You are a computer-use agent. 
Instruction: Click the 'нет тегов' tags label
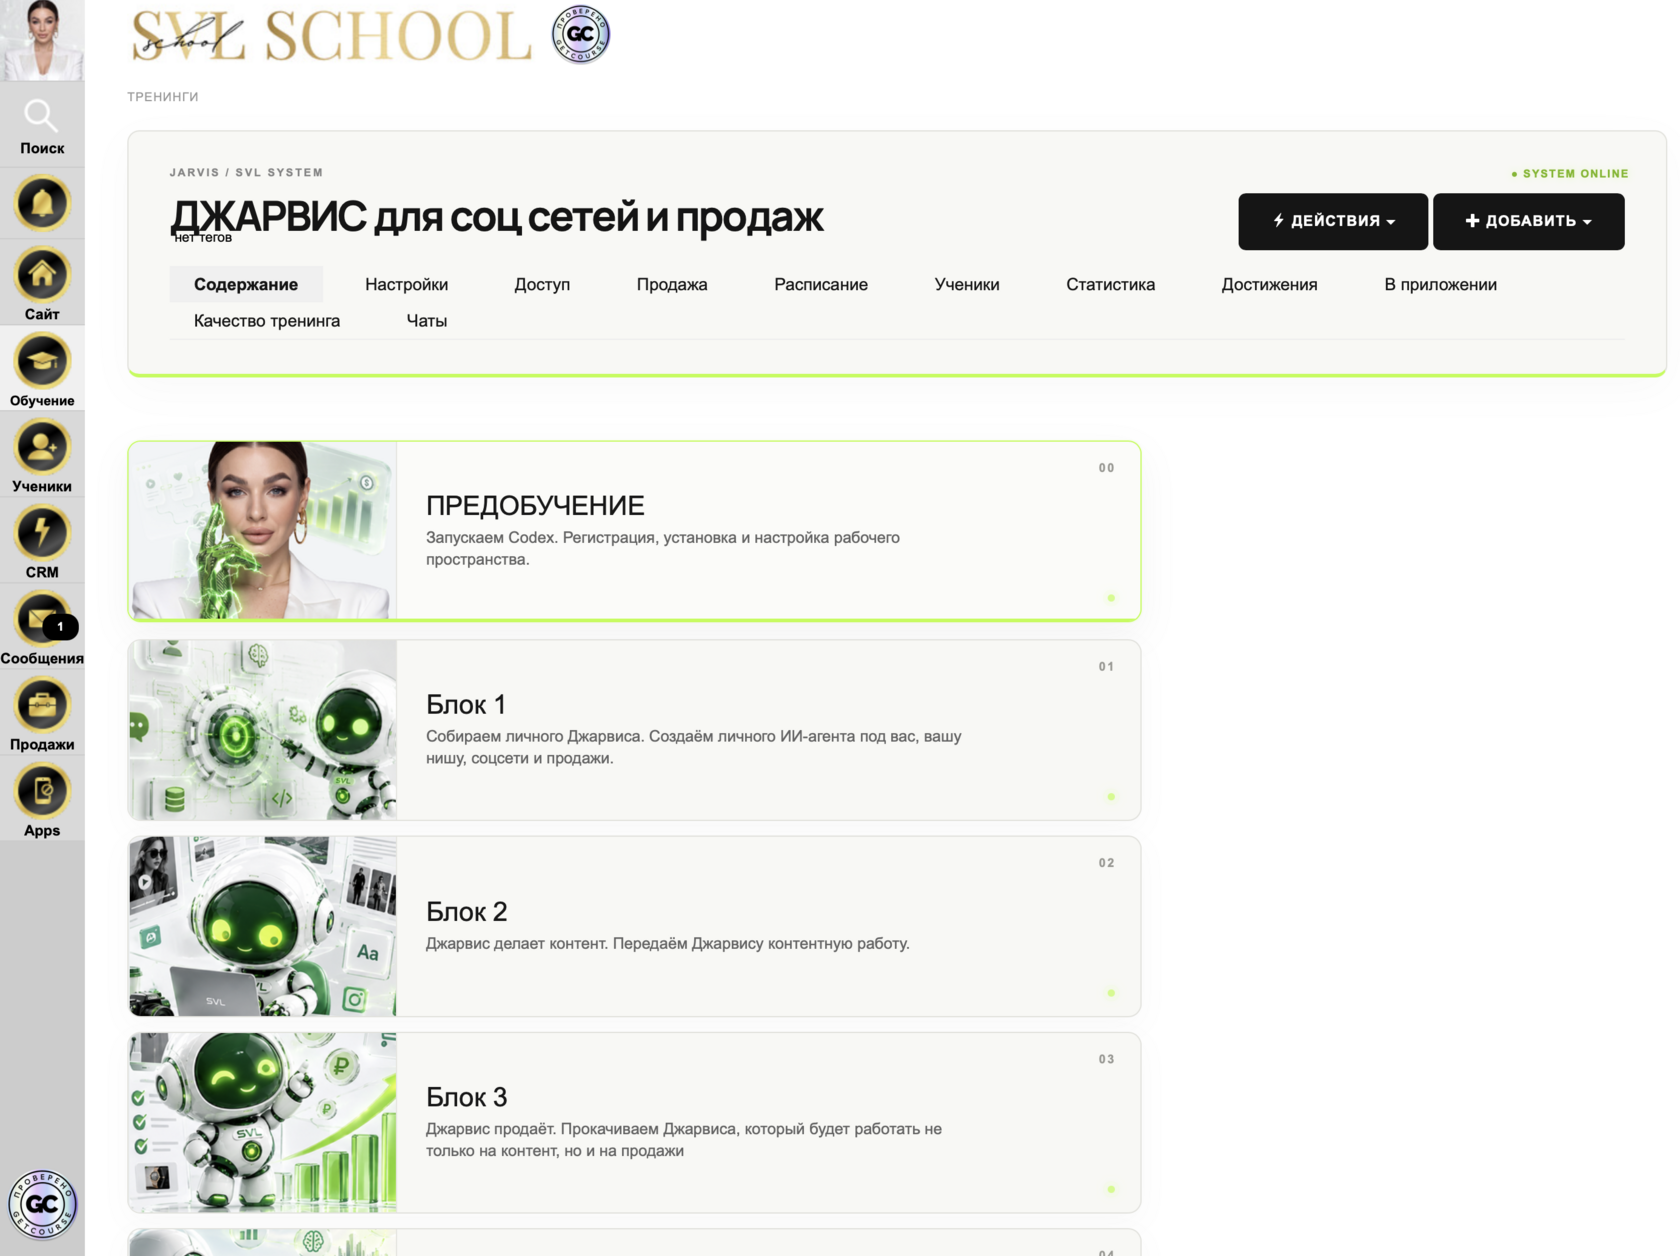[x=203, y=238]
